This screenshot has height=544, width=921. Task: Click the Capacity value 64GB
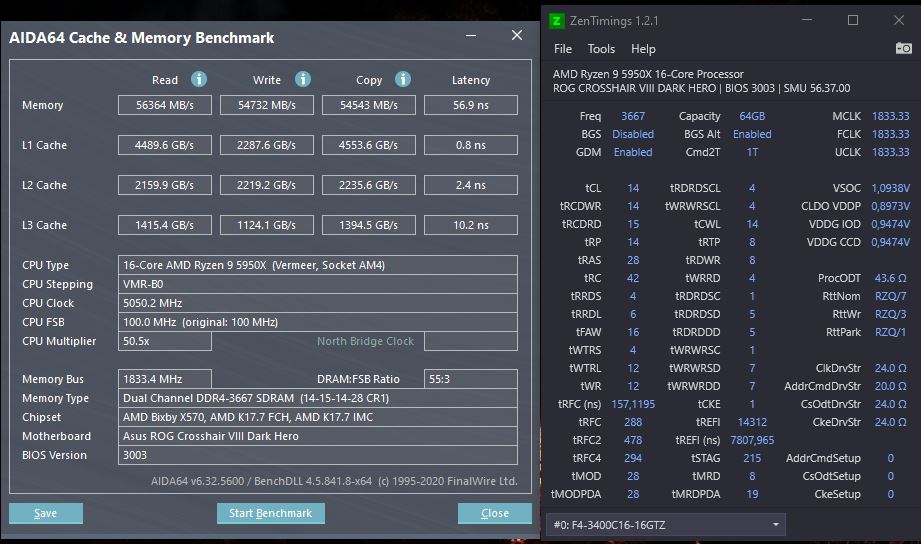[752, 116]
